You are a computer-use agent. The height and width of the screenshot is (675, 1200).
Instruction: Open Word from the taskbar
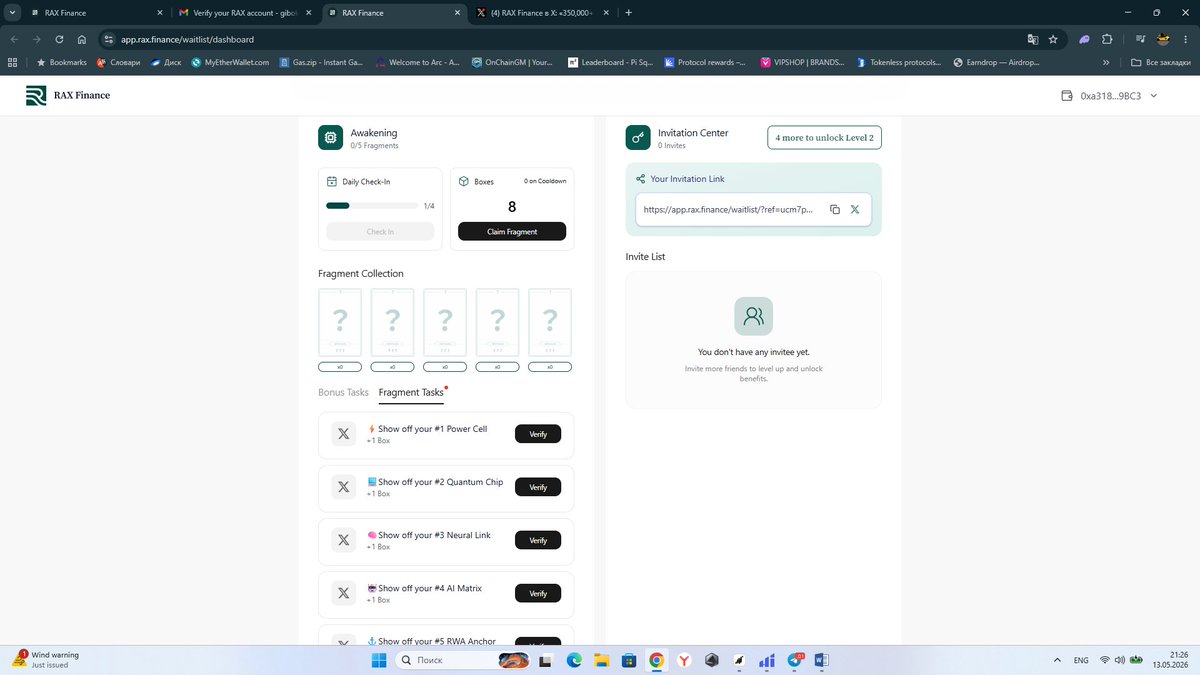coord(822,660)
